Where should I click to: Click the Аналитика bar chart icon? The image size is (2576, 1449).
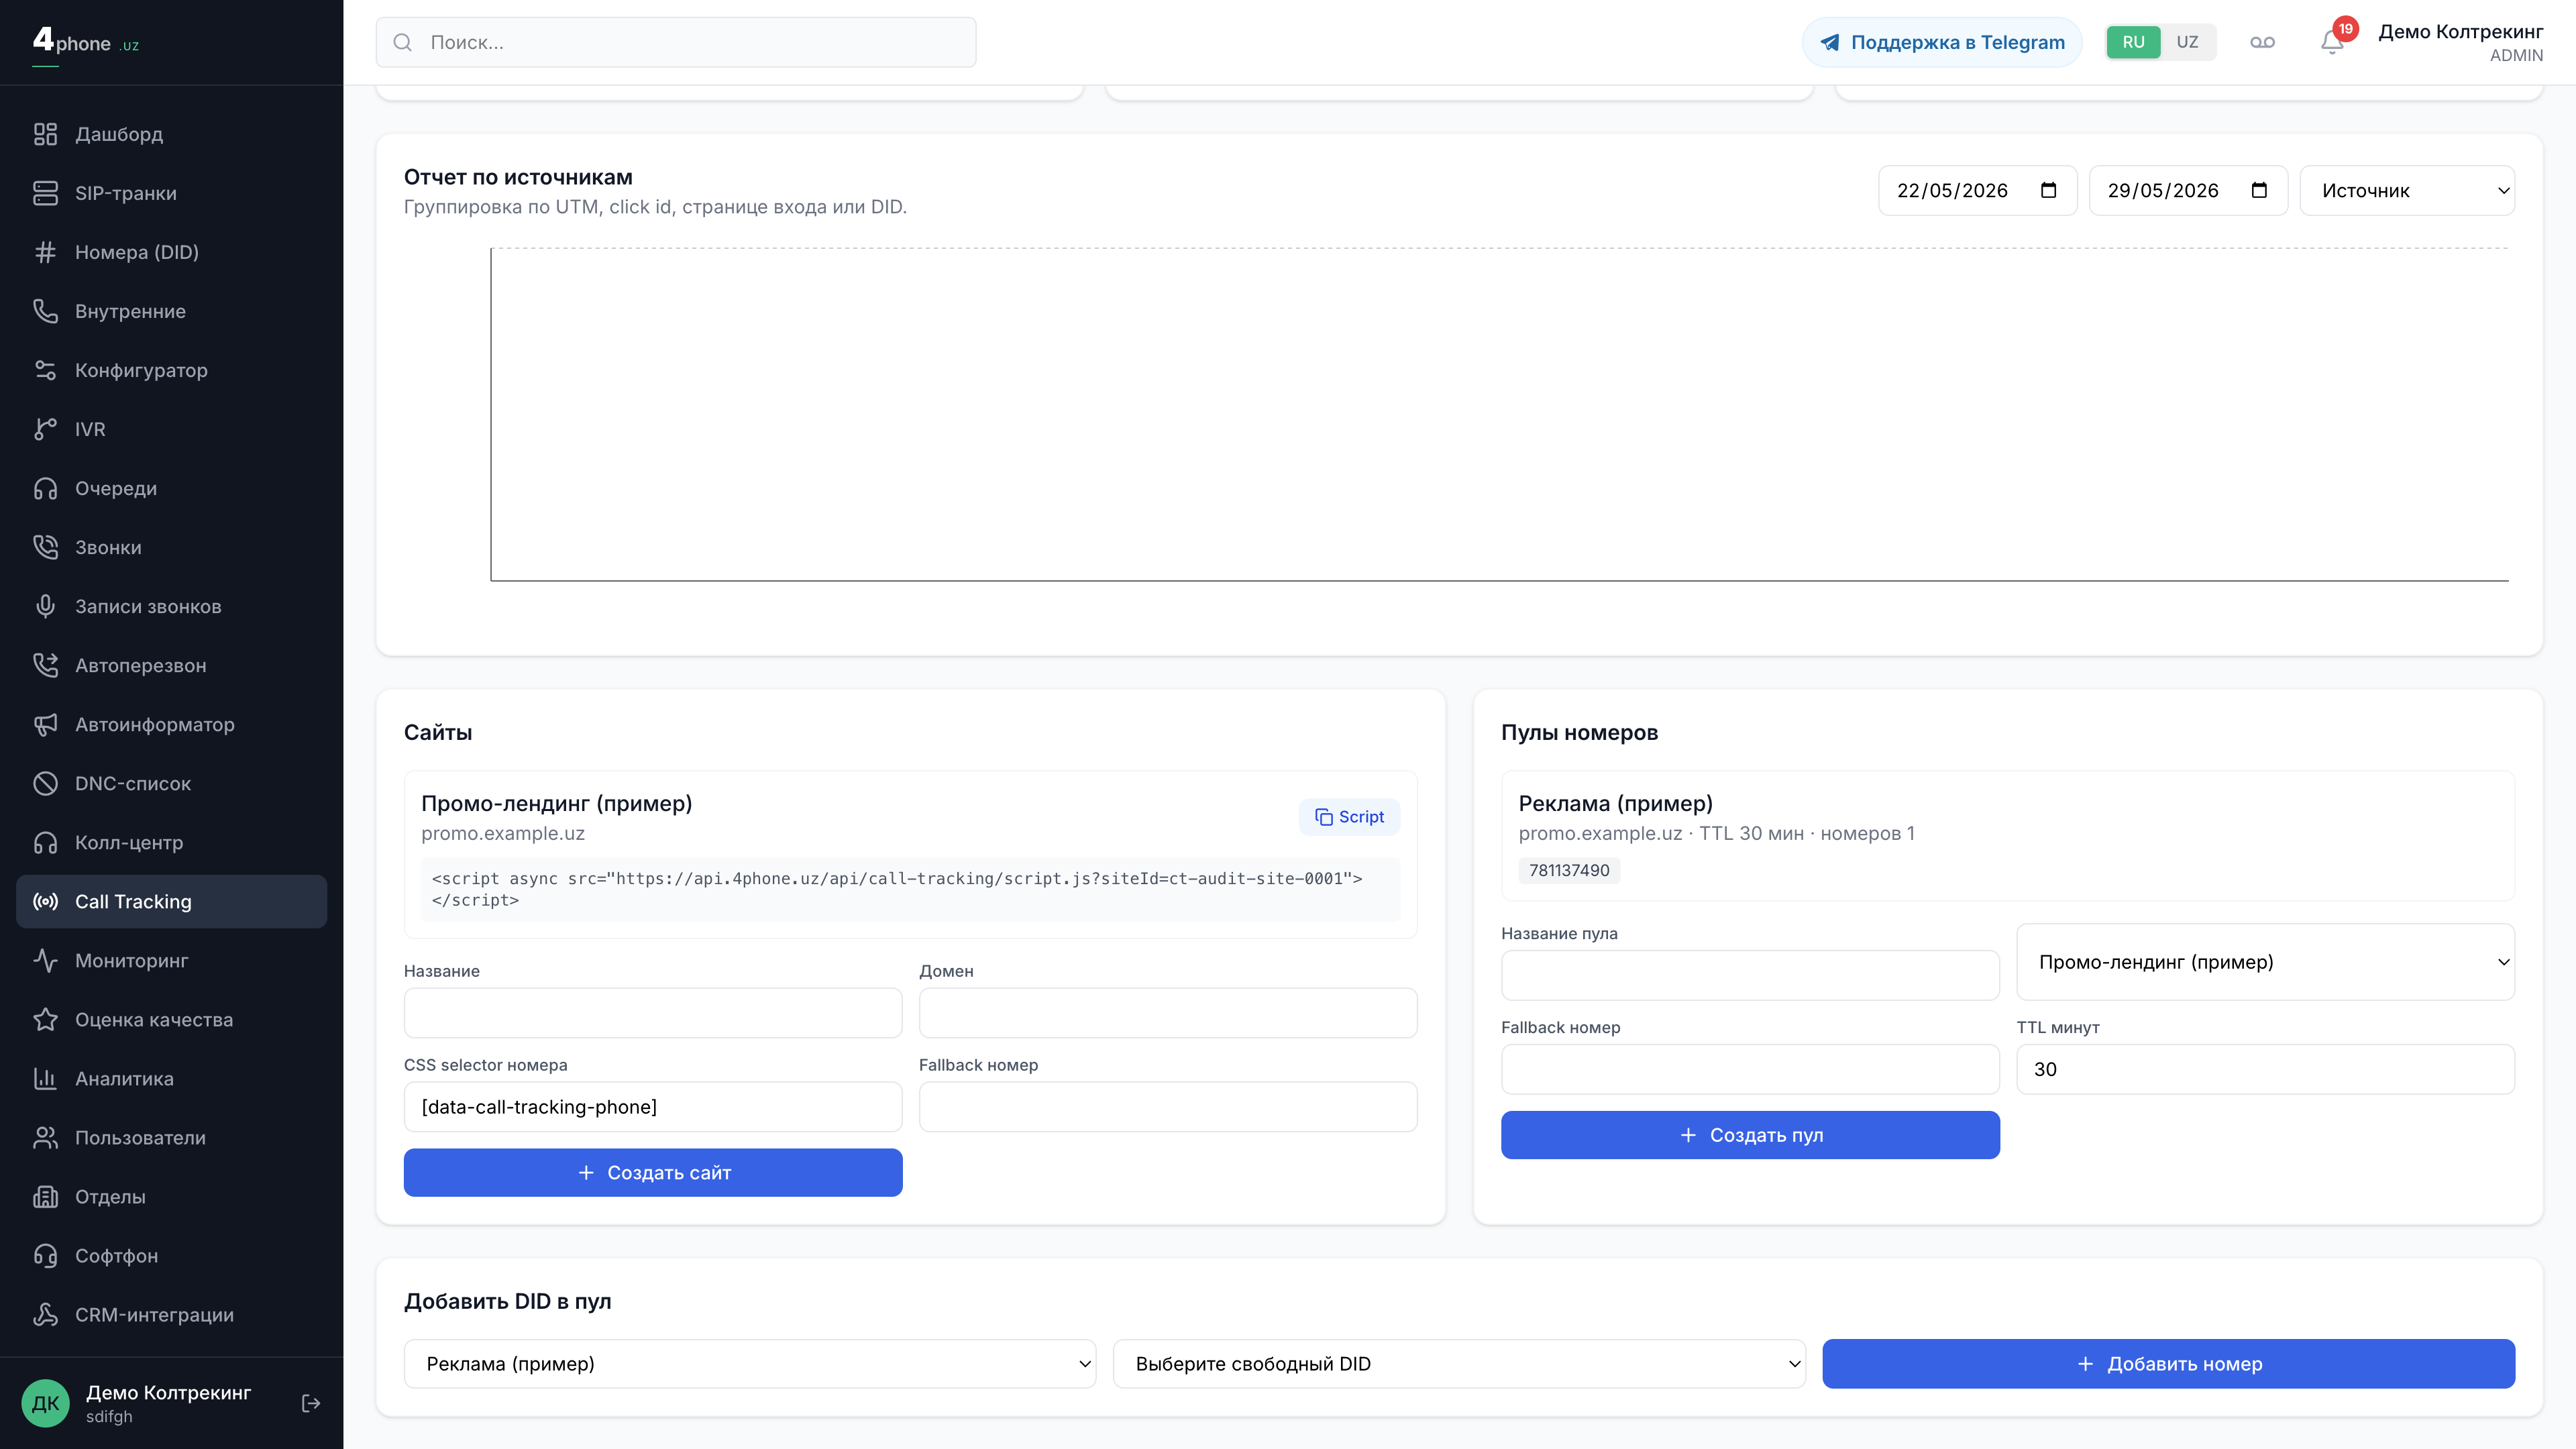tap(45, 1078)
